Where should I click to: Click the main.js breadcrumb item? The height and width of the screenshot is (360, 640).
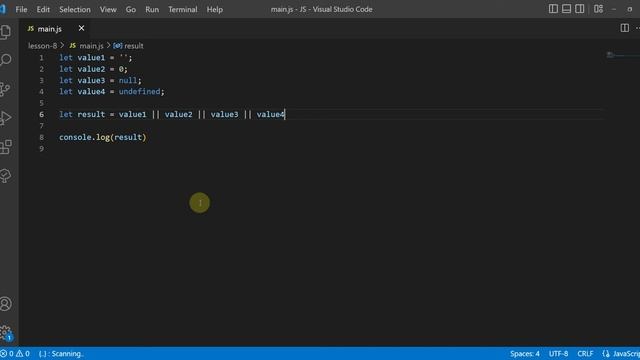point(86,46)
